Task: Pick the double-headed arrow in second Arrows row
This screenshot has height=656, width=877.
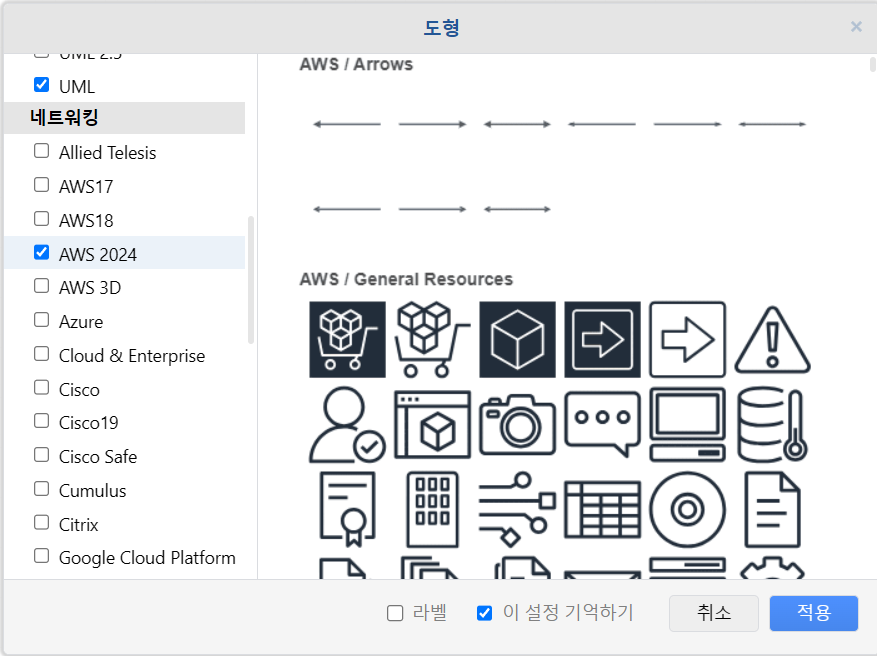Action: 517,209
